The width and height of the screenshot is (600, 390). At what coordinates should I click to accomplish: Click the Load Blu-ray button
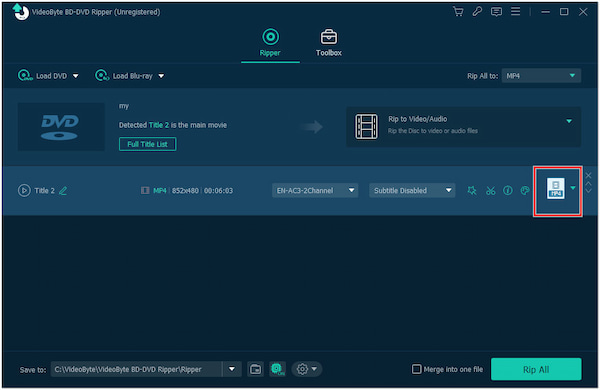[x=124, y=76]
